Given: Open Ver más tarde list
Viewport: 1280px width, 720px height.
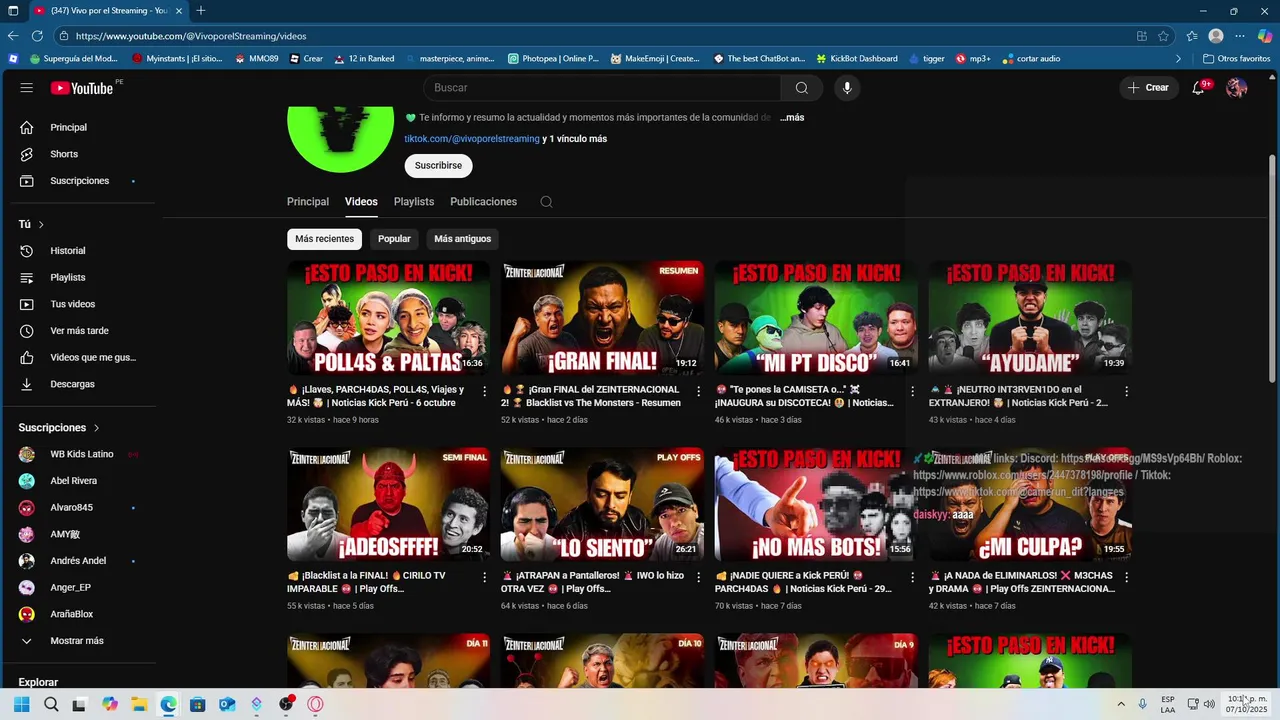Looking at the screenshot, I should tap(78, 331).
